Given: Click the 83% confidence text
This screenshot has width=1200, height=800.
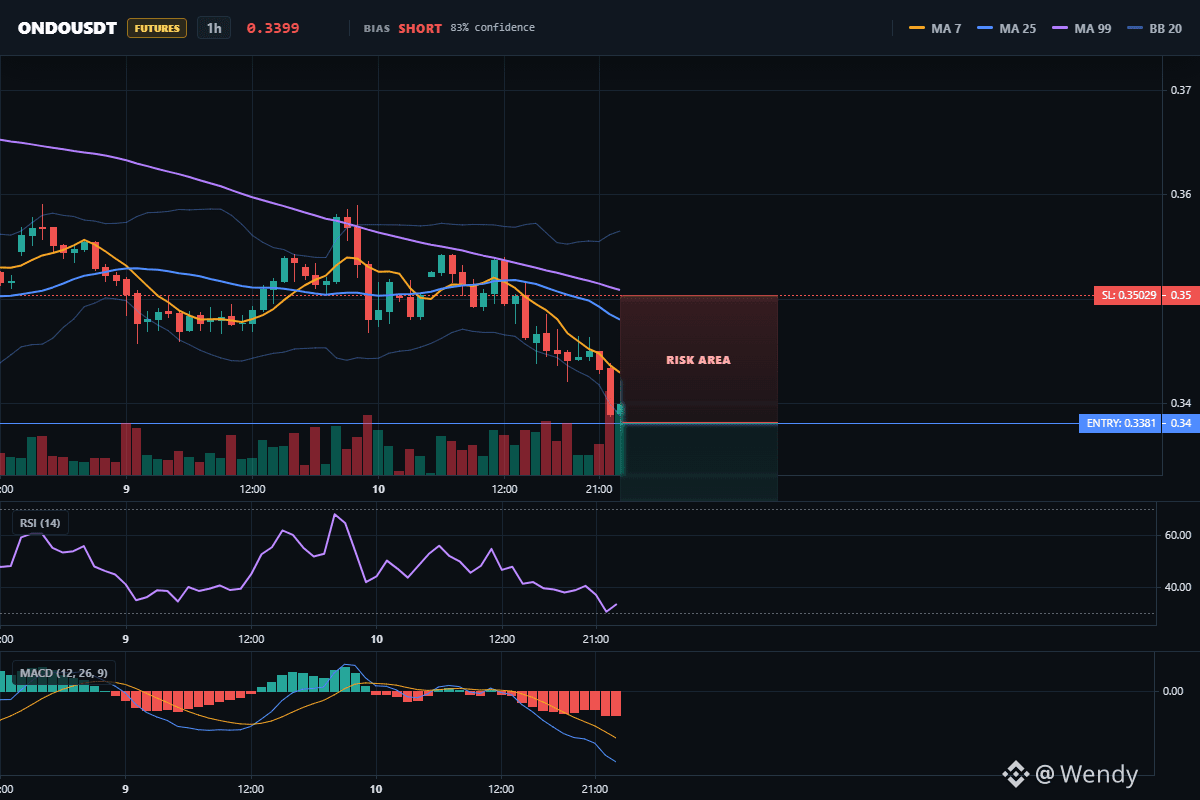Looking at the screenshot, I should pos(492,28).
